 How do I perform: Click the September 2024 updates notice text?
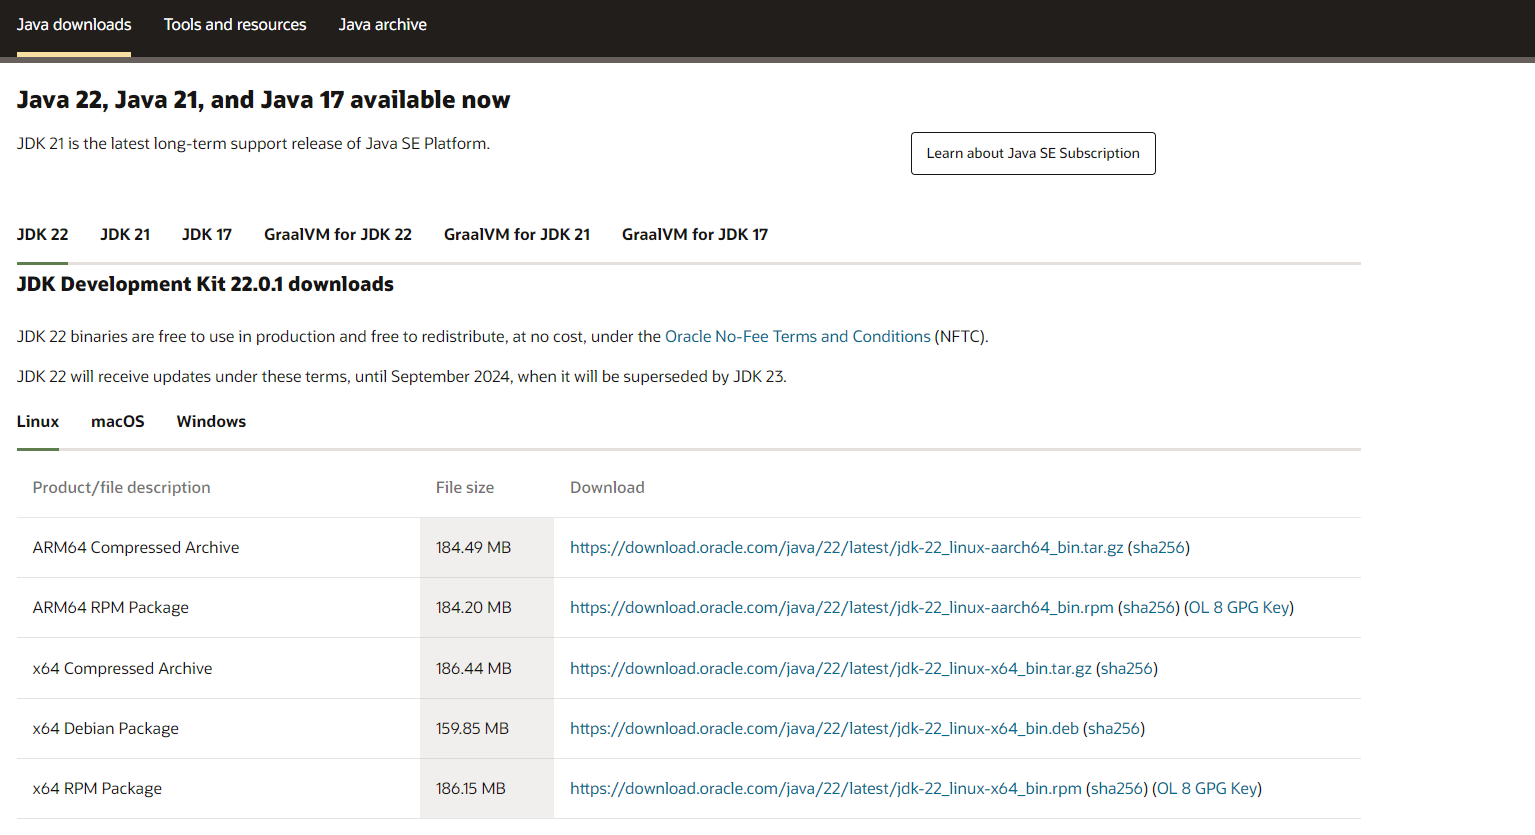[402, 377]
